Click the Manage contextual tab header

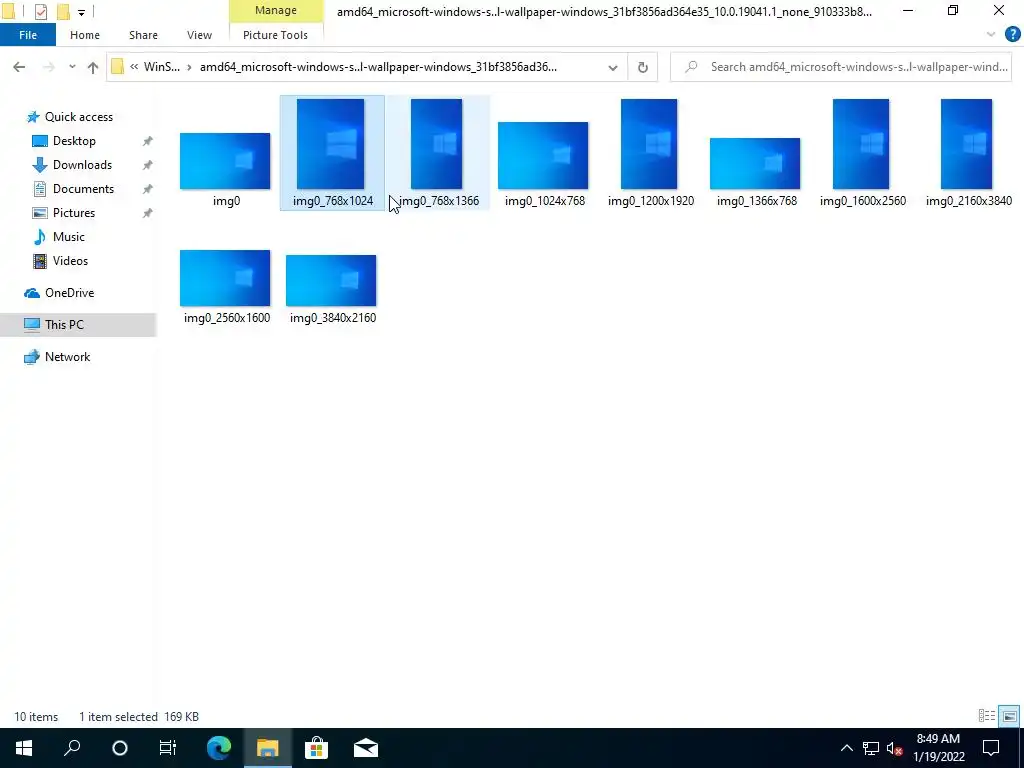point(276,10)
